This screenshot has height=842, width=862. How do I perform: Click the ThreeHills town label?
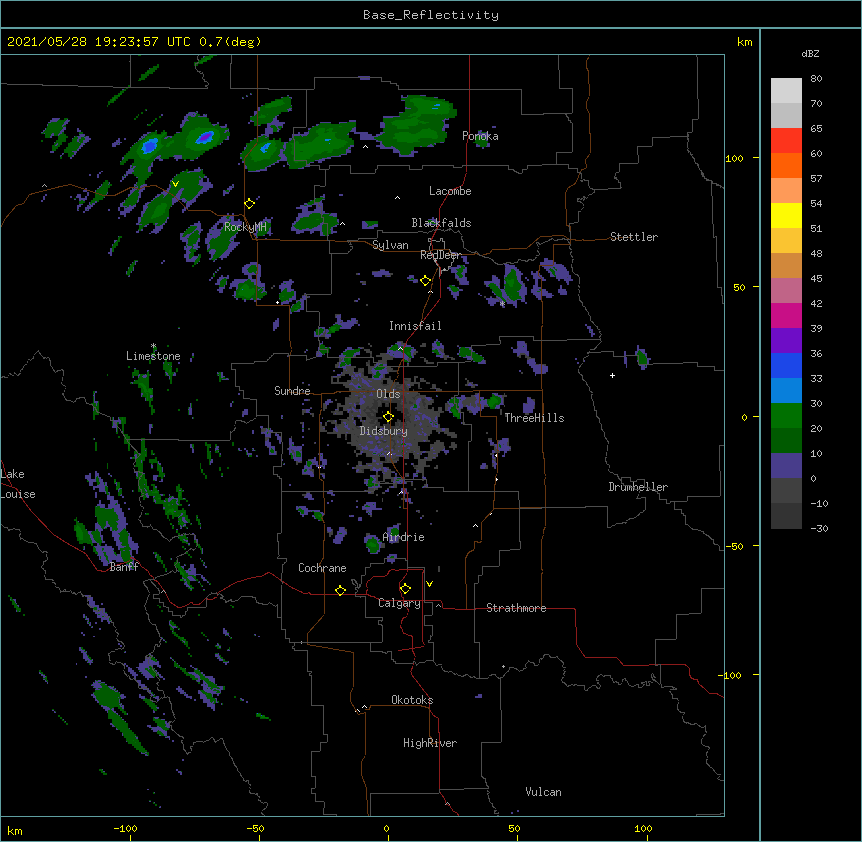pos(534,418)
